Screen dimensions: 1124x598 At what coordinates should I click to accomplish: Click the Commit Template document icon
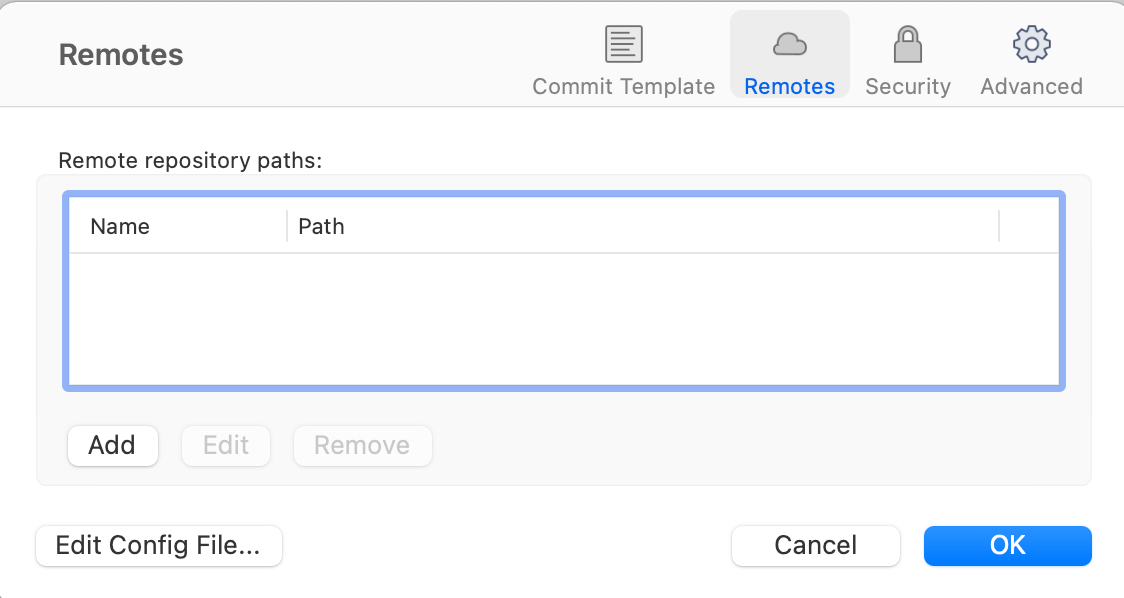(623, 45)
